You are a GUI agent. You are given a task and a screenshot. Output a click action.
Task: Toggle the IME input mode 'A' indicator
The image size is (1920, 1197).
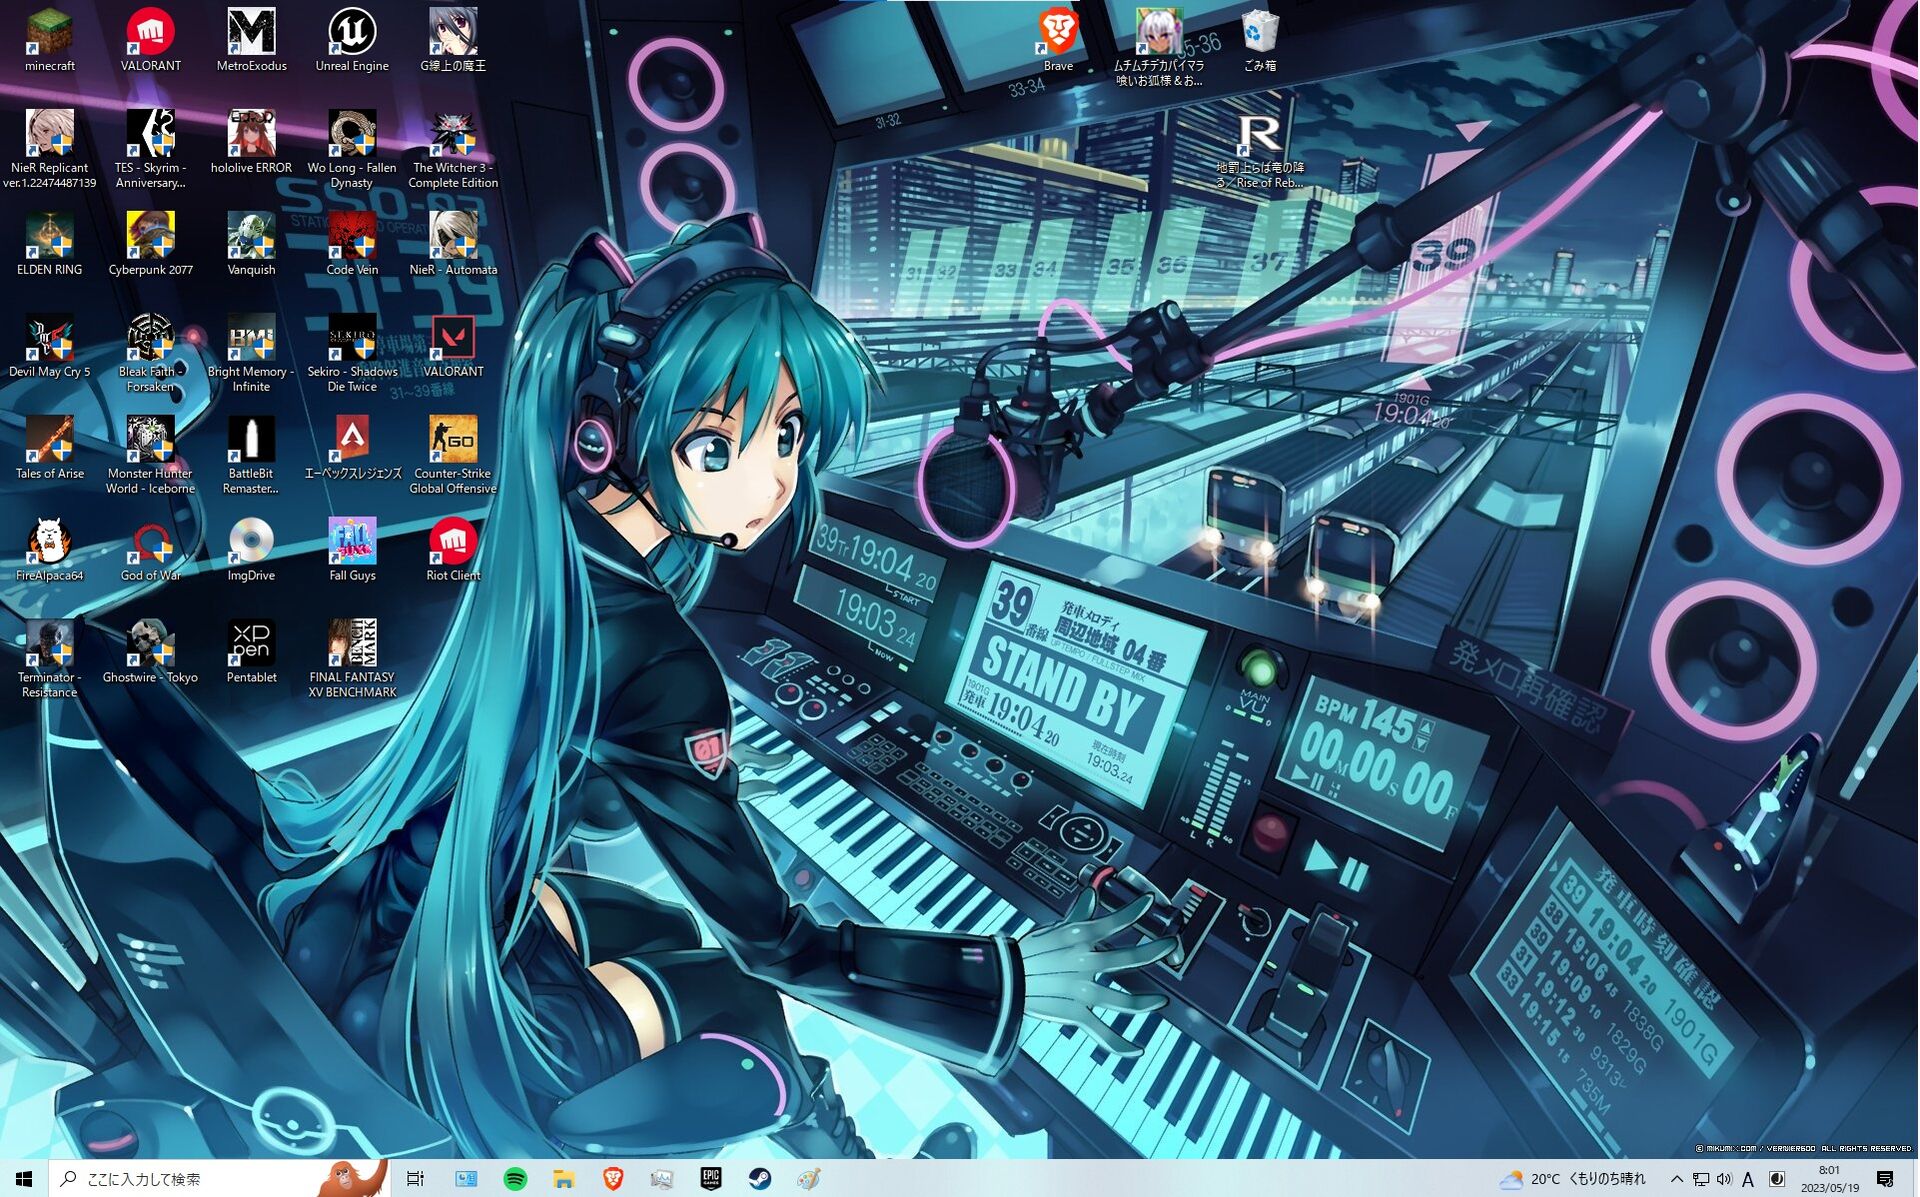pyautogui.click(x=1748, y=1179)
